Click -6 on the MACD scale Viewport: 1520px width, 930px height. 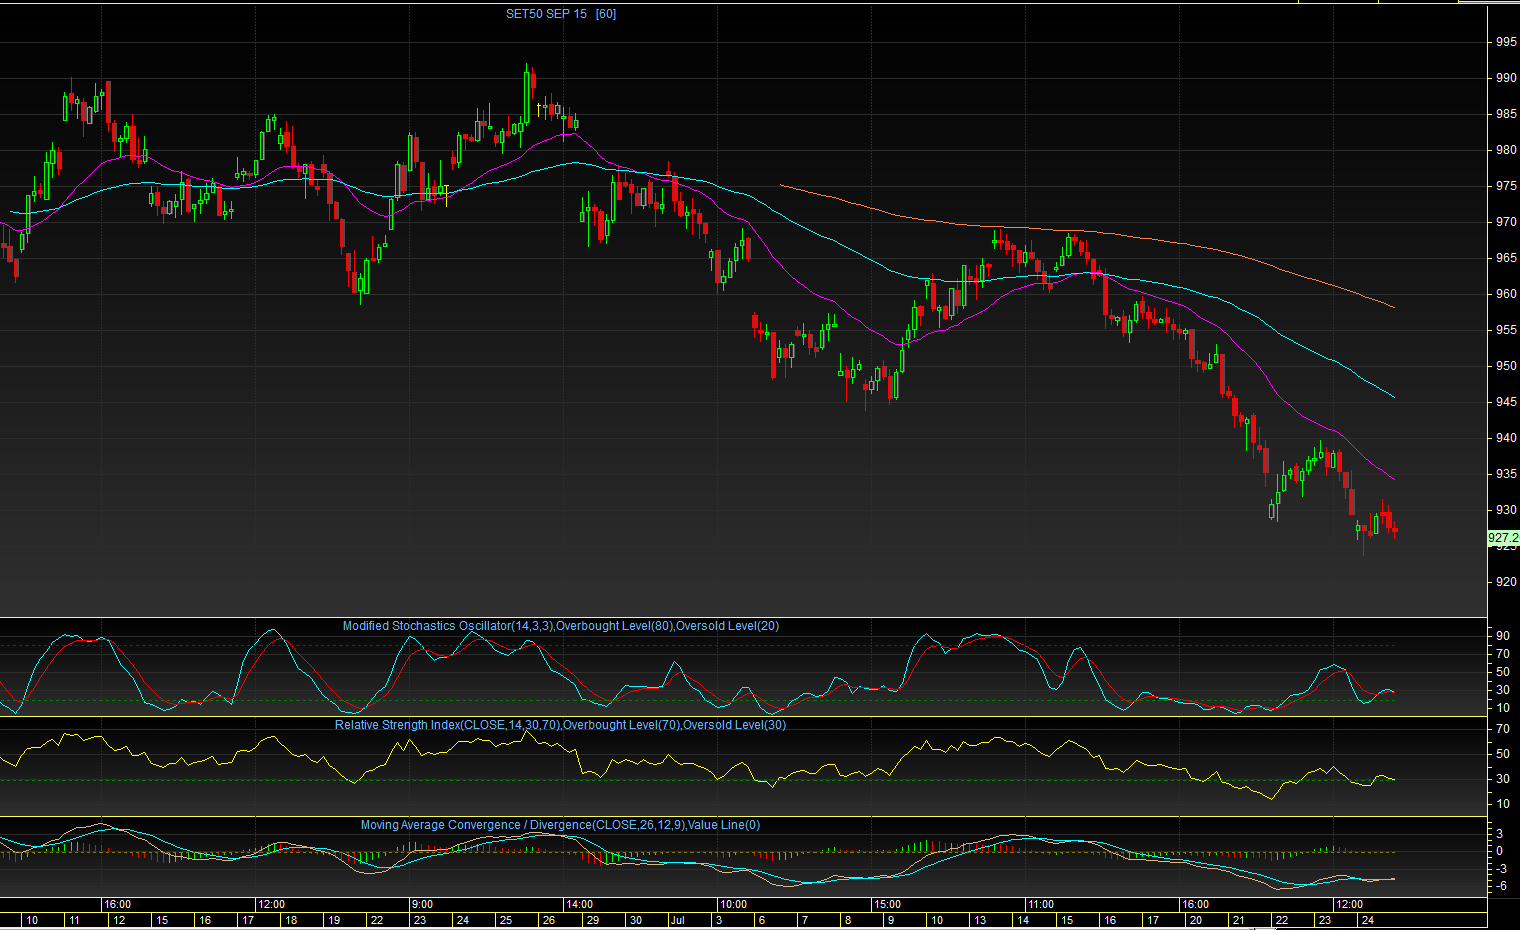click(x=1500, y=886)
